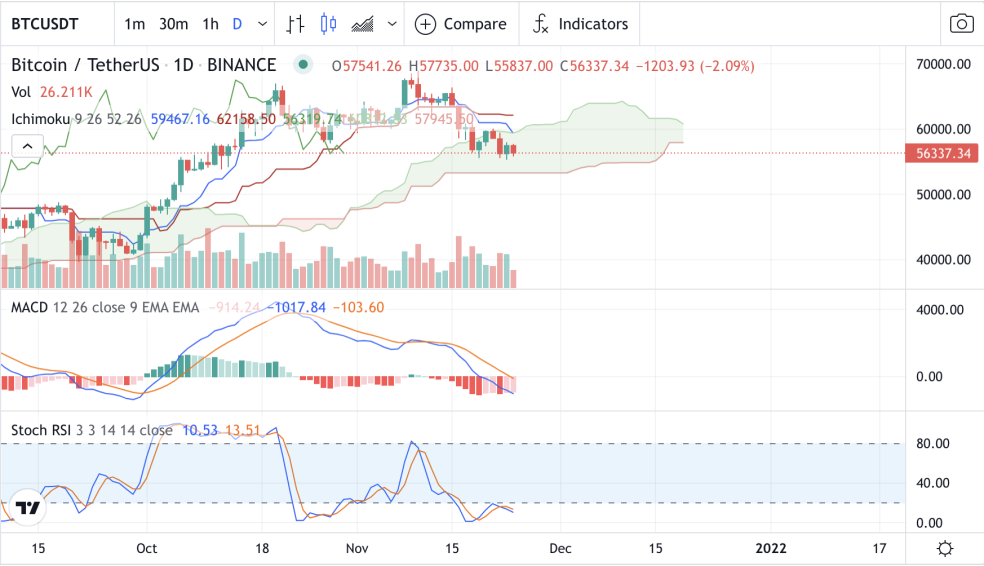Open the TradingView logo link
The image size is (984, 566).
(28, 508)
